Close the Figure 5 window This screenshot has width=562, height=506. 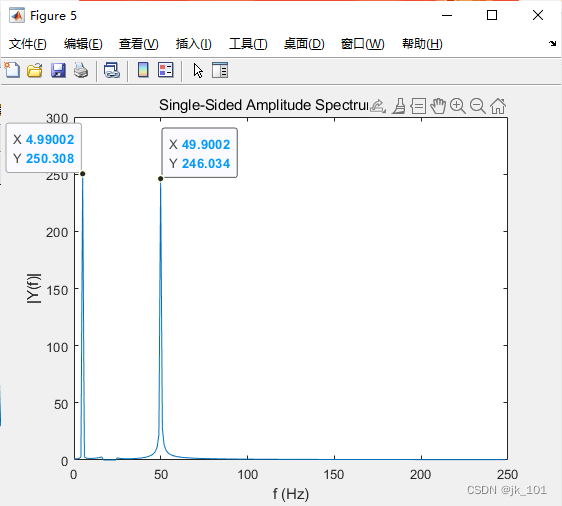pyautogui.click(x=538, y=15)
